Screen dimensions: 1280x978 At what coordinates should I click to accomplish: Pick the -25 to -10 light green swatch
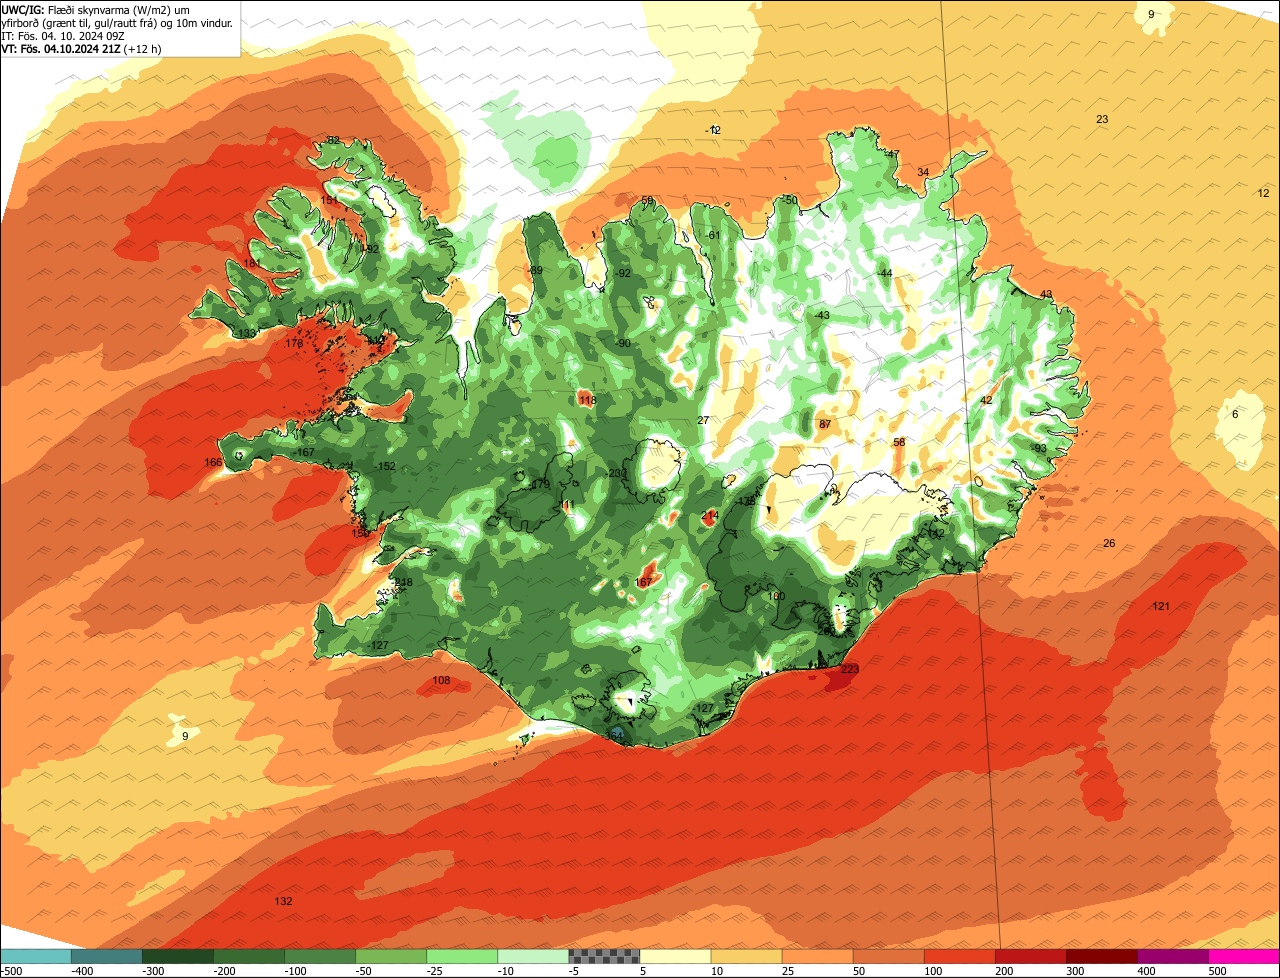pyautogui.click(x=462, y=956)
